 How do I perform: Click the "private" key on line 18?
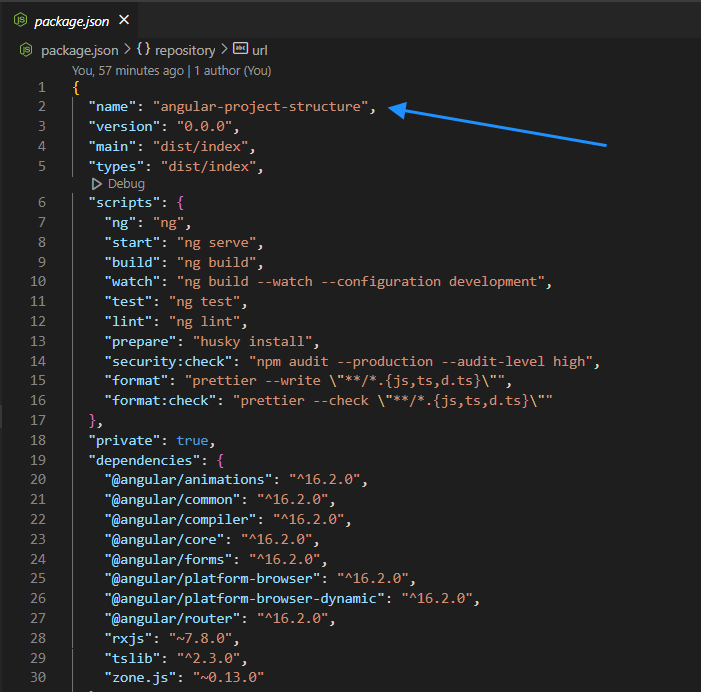(124, 441)
